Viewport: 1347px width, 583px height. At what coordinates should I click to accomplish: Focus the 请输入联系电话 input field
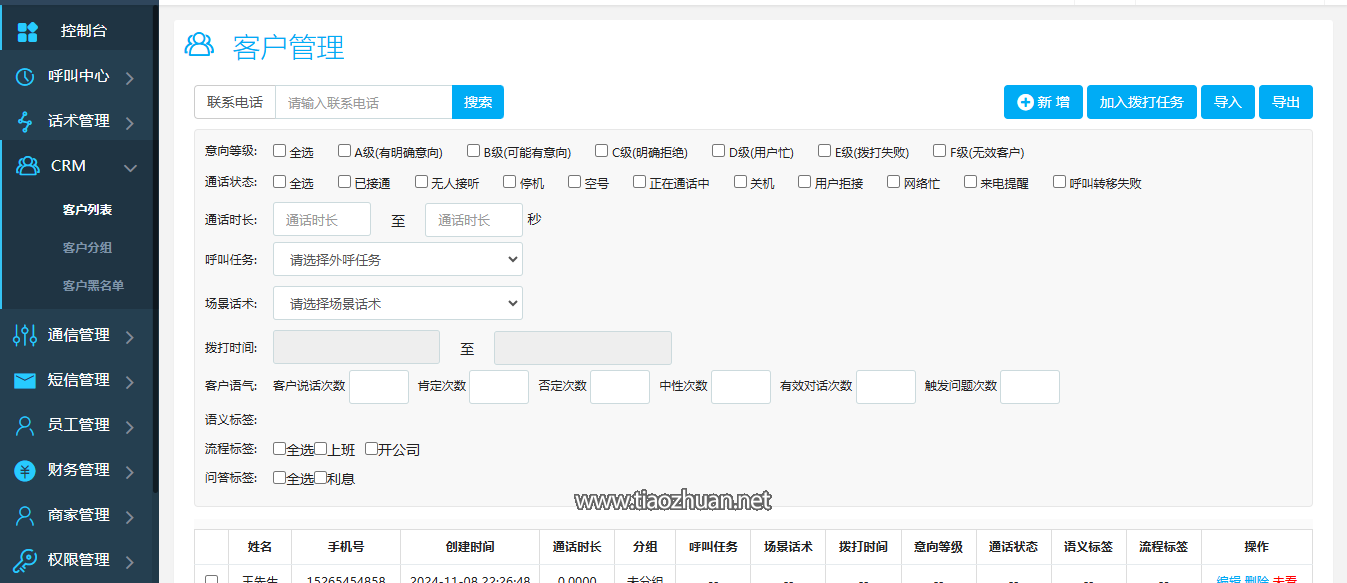363,102
